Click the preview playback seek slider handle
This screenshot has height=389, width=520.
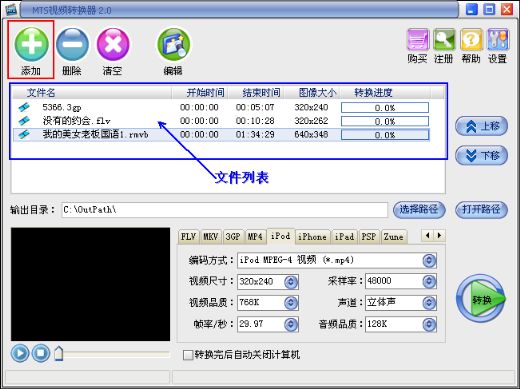point(59,354)
